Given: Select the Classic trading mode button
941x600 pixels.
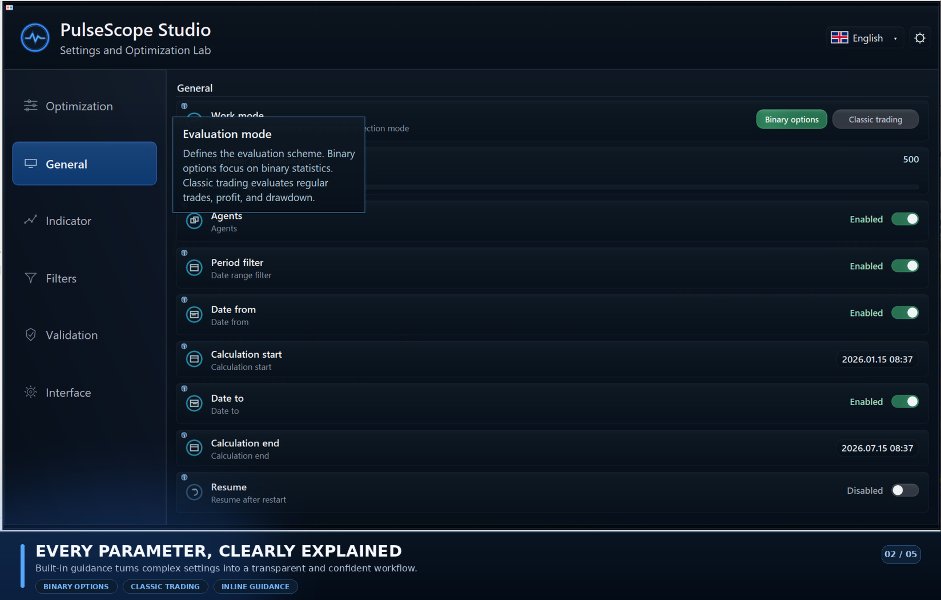Looking at the screenshot, I should pyautogui.click(x=875, y=119).
